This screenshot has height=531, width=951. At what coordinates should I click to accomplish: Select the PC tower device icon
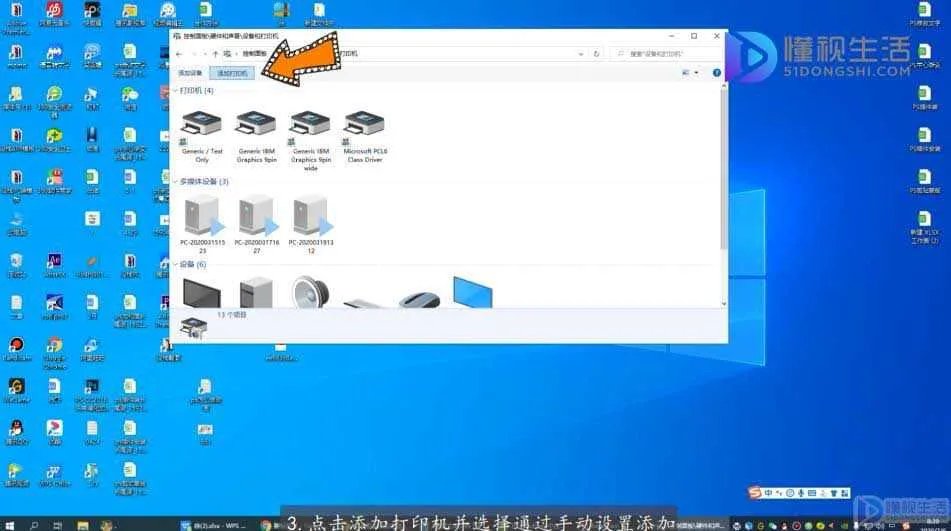[256, 292]
